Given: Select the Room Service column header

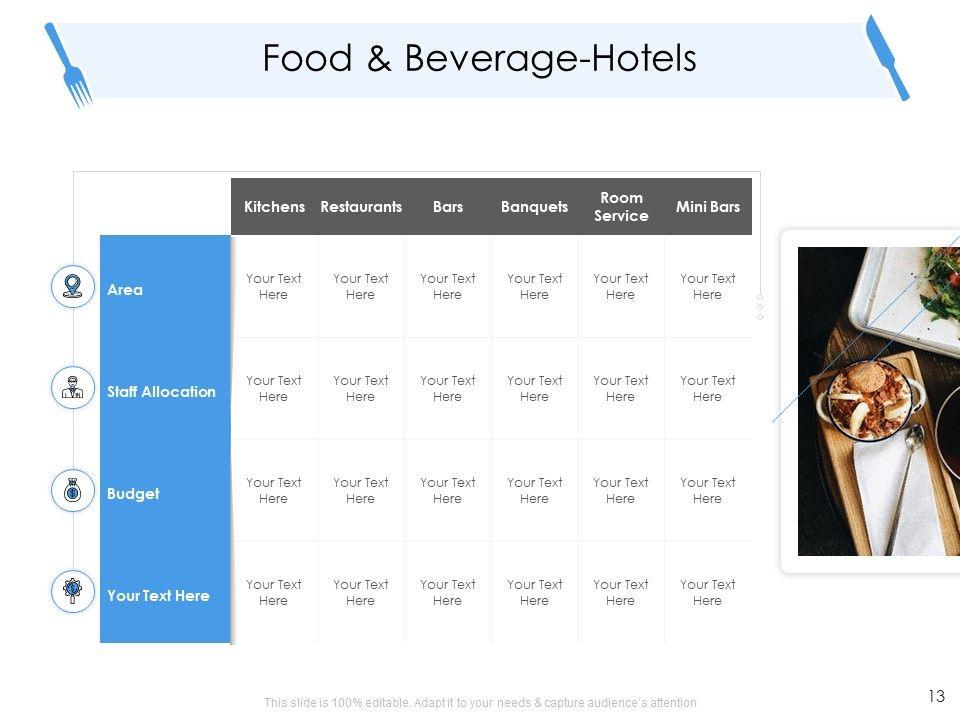Looking at the screenshot, I should tap(621, 207).
